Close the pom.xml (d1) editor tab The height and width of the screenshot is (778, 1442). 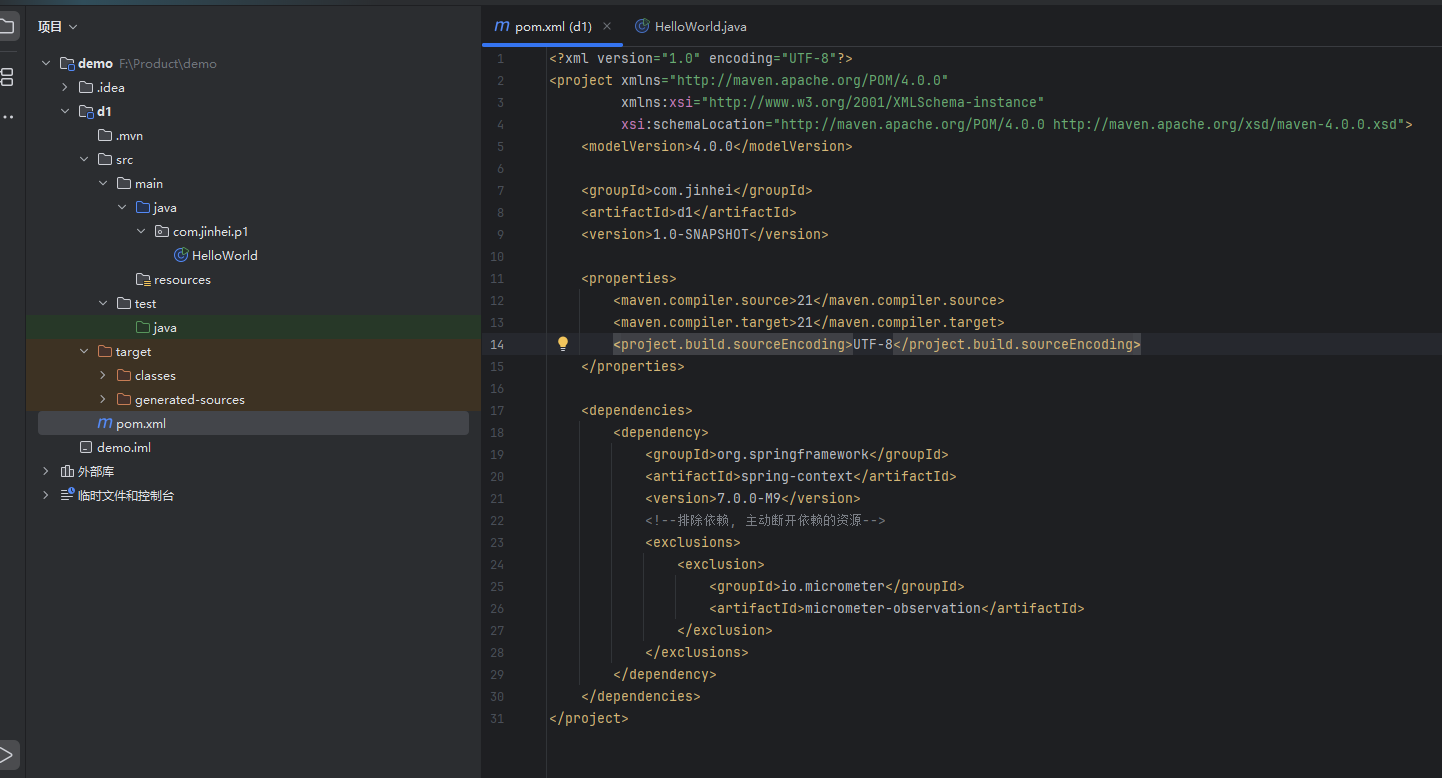[607, 26]
